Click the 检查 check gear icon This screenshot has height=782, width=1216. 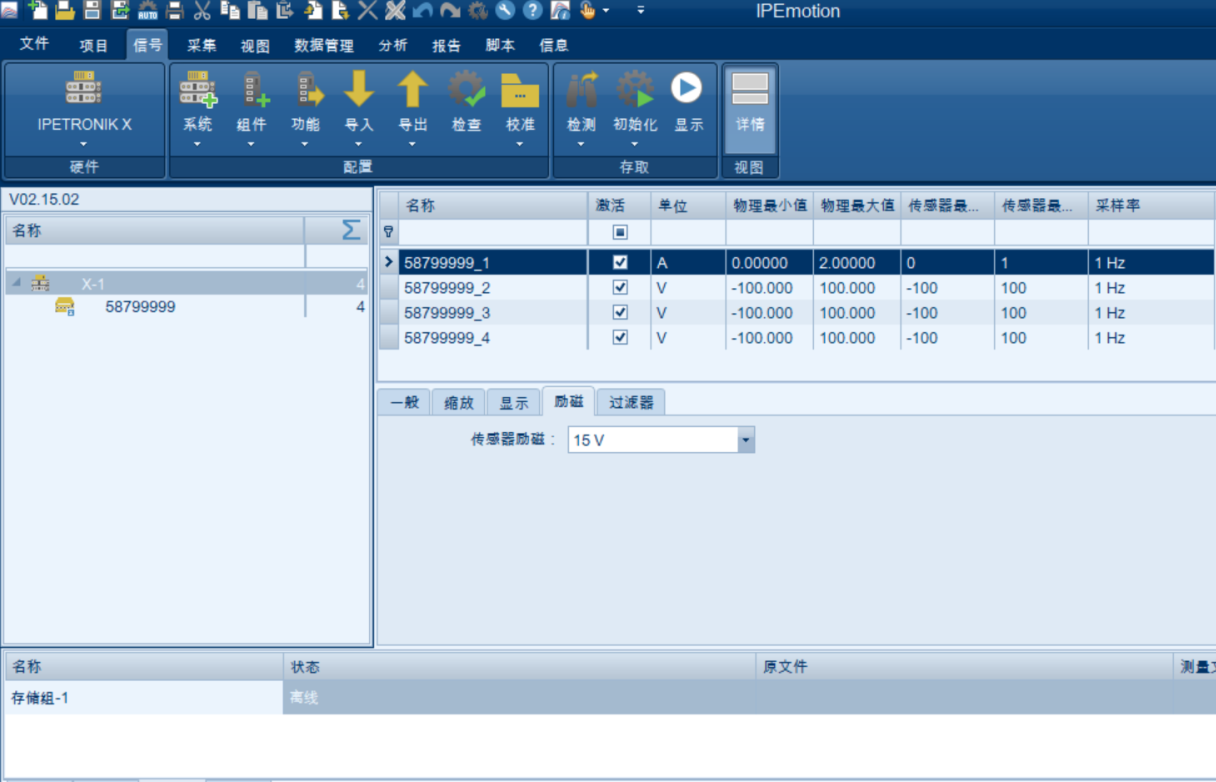466,89
